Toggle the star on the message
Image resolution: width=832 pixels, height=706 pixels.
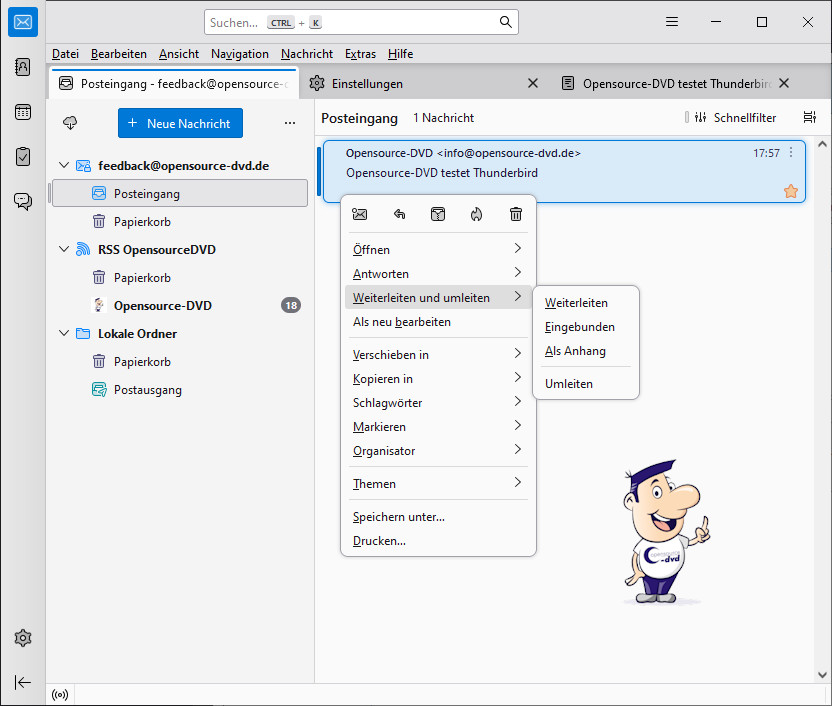[x=791, y=191]
